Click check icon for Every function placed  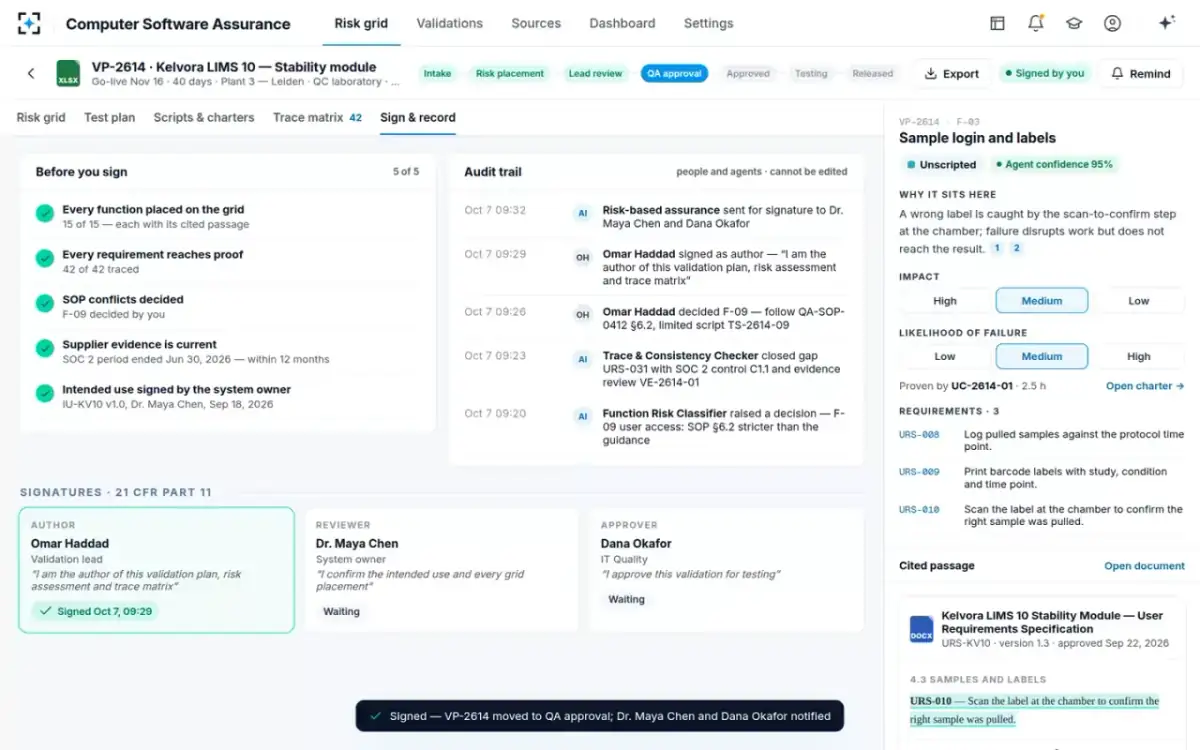[x=44, y=213]
